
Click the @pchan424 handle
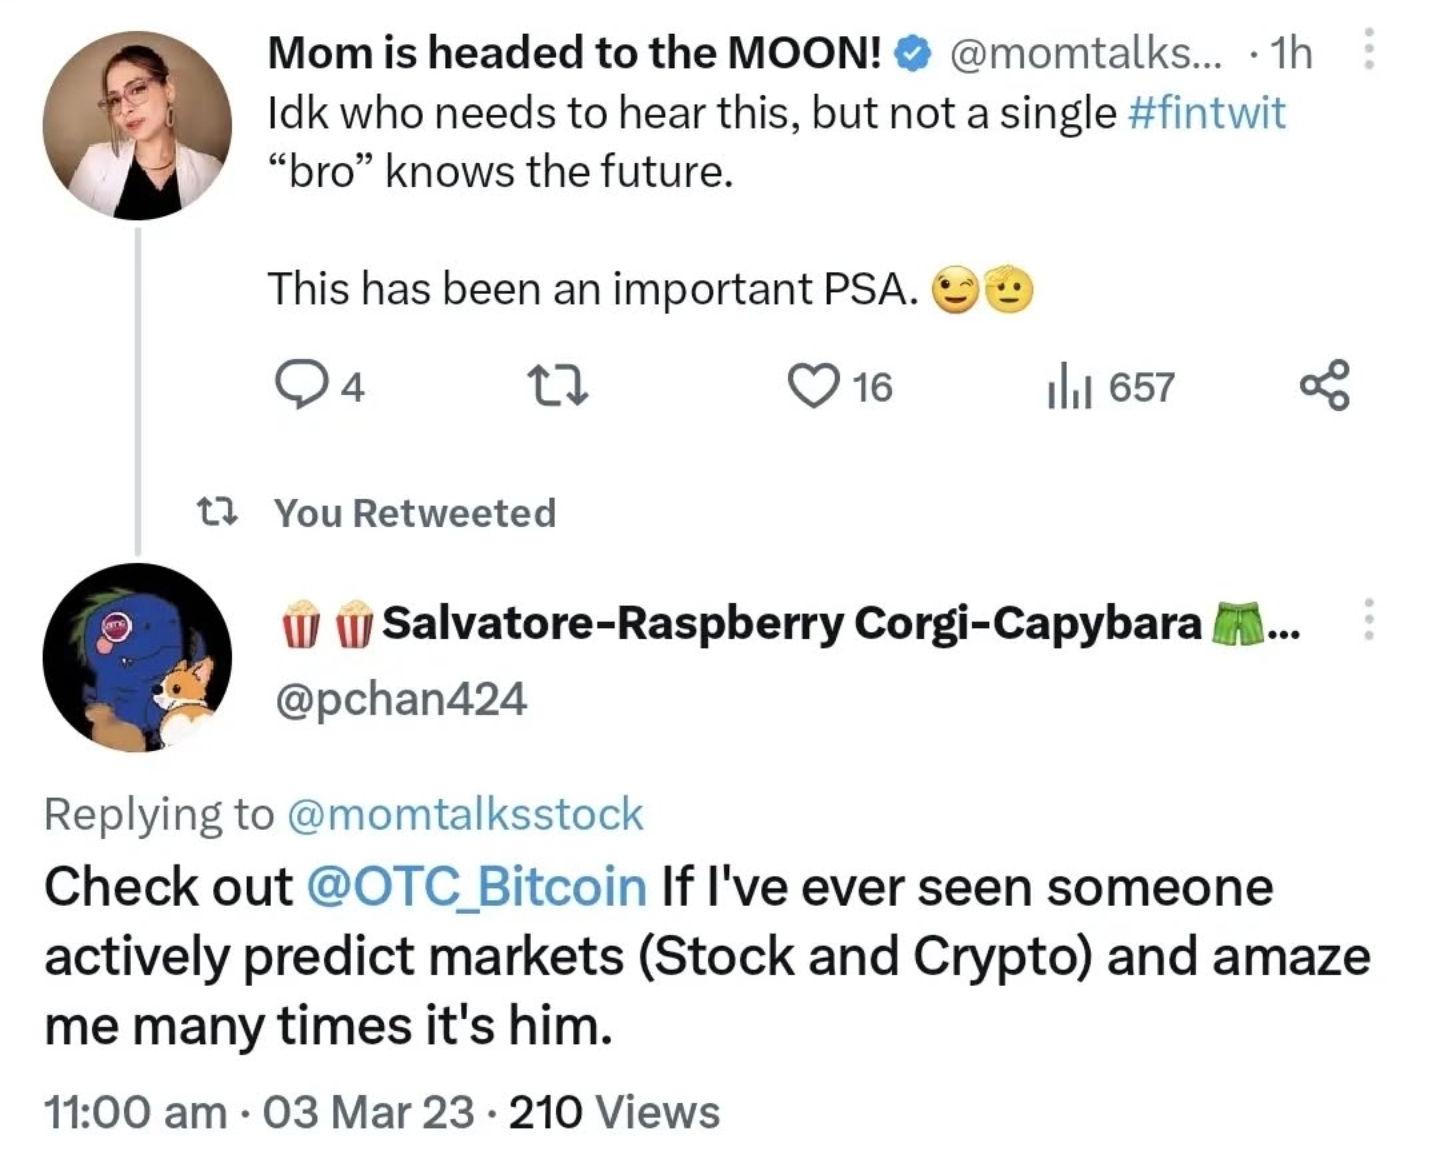pos(400,699)
